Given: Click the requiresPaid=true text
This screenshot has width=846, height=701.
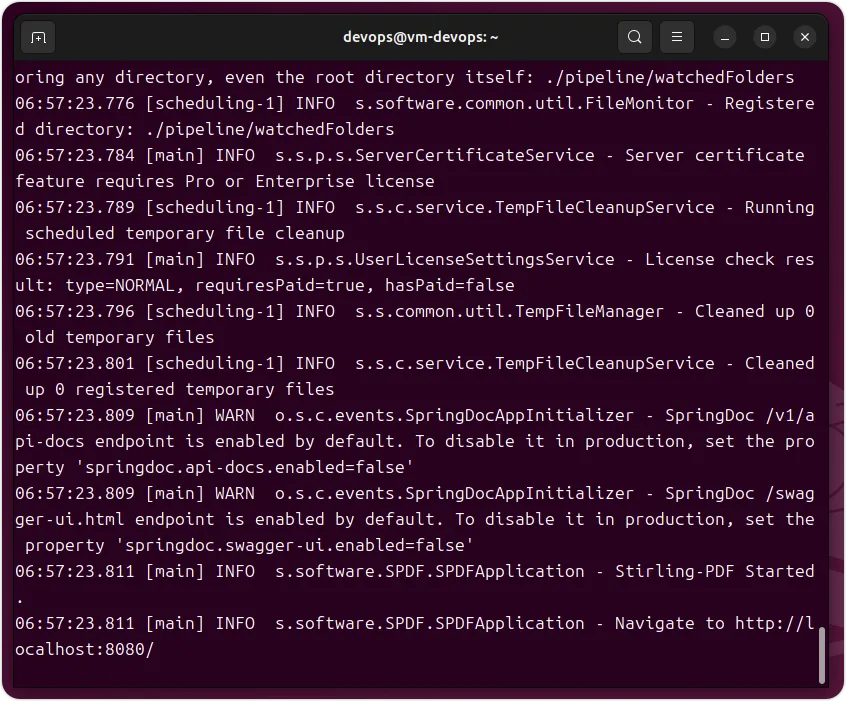Looking at the screenshot, I should pos(279,285).
